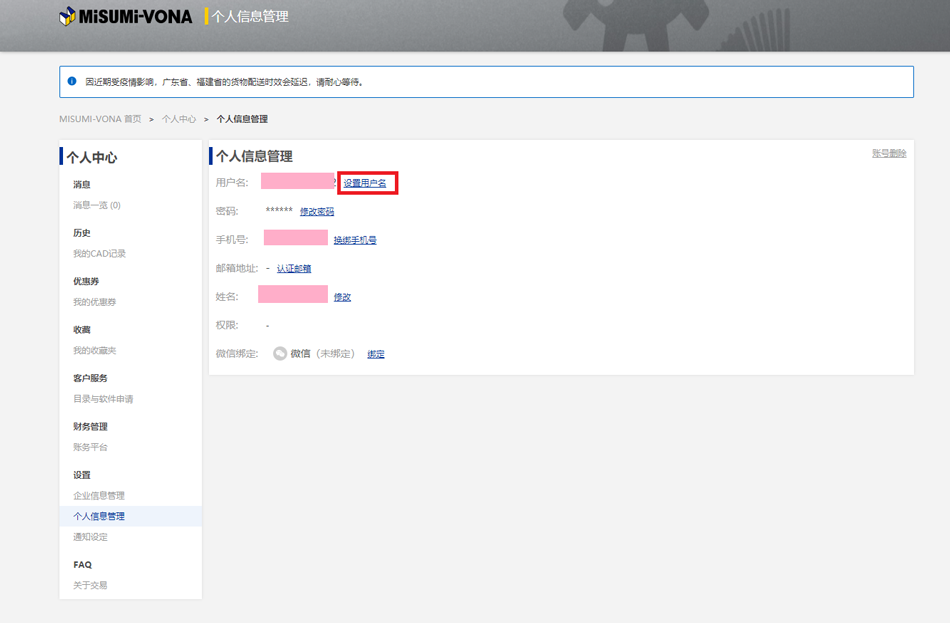The image size is (950, 623).
Task: Click 修改 next to the name field
Action: [342, 298]
